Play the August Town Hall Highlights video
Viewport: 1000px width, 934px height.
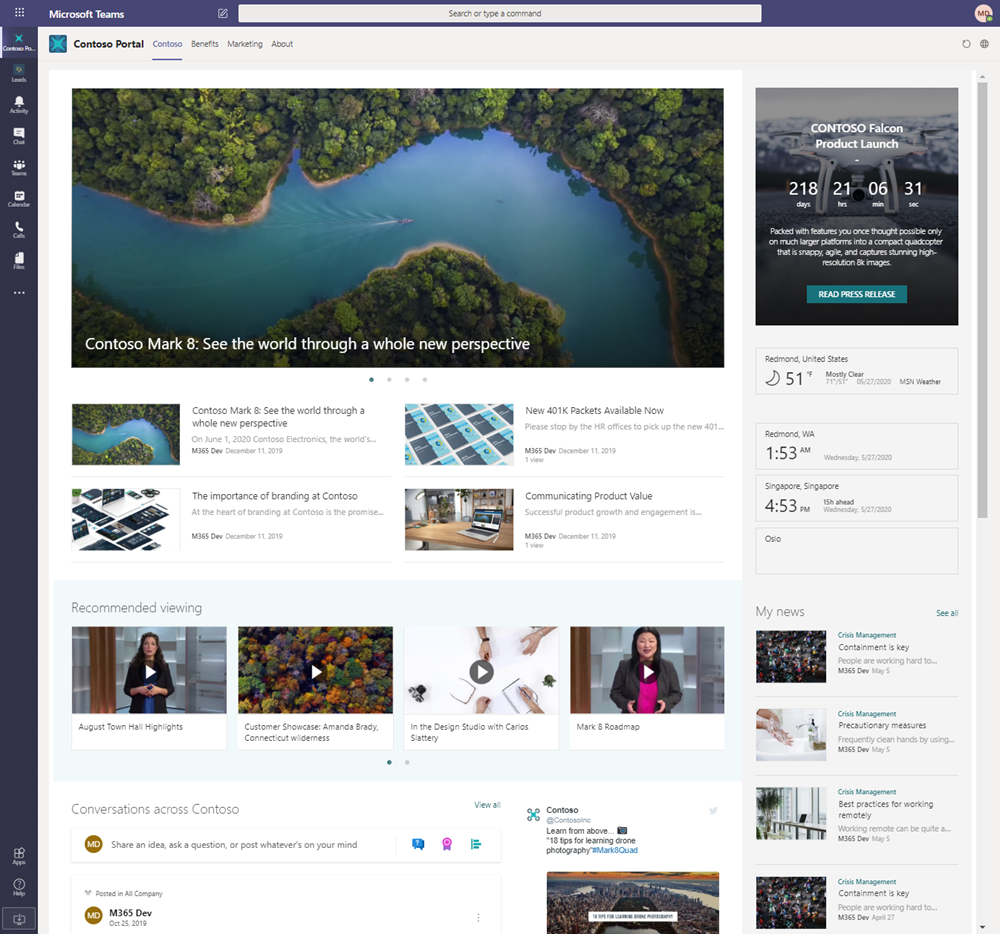point(149,671)
